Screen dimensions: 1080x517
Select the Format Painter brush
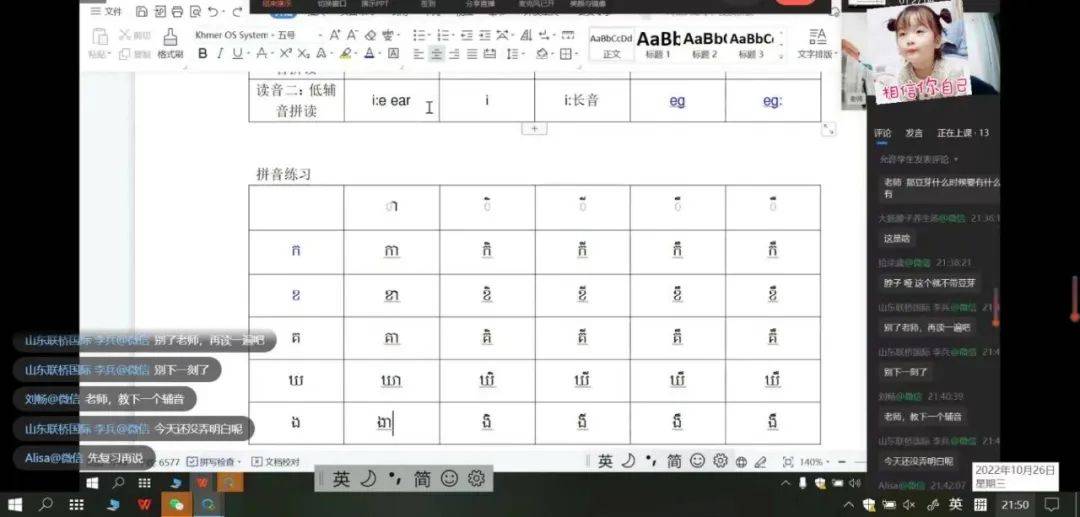point(170,41)
